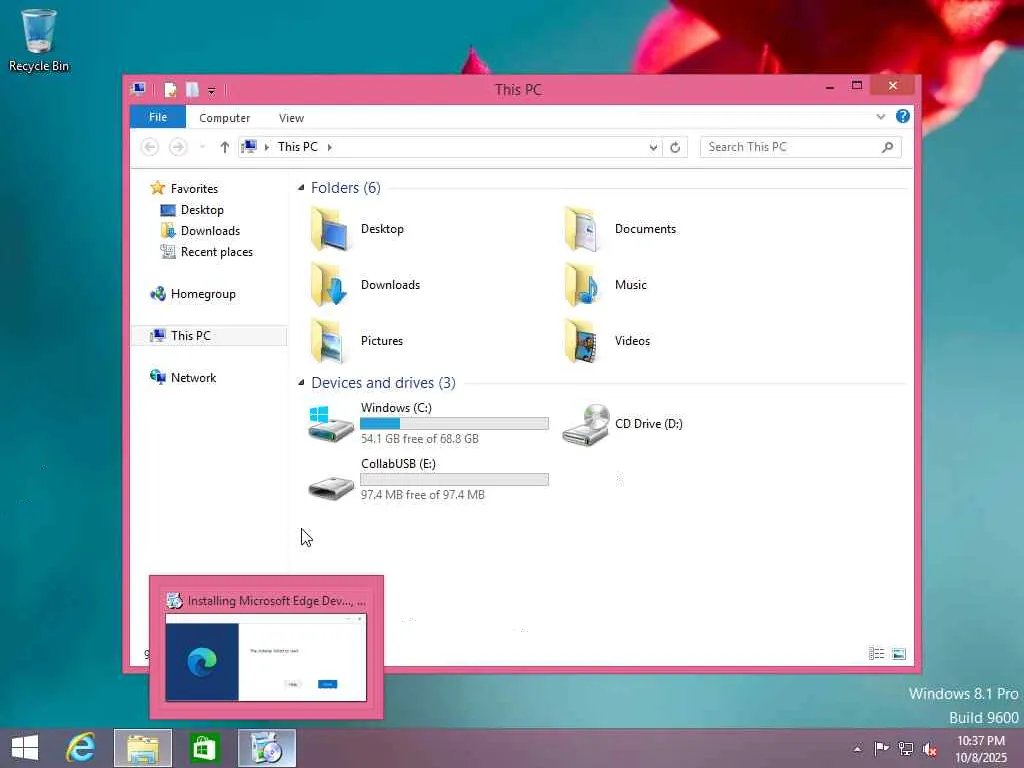
Task: Select the Windows (C:) drive icon
Action: point(331,423)
